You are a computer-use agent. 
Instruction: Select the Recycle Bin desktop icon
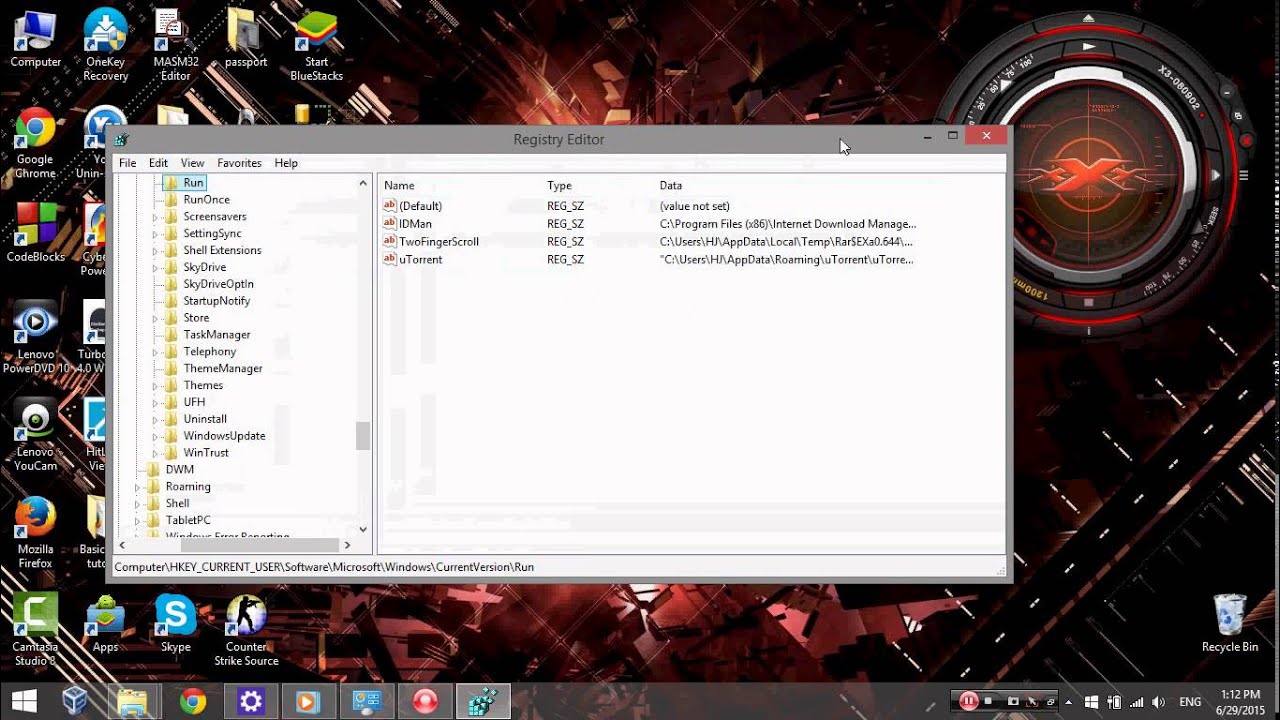(x=1230, y=623)
